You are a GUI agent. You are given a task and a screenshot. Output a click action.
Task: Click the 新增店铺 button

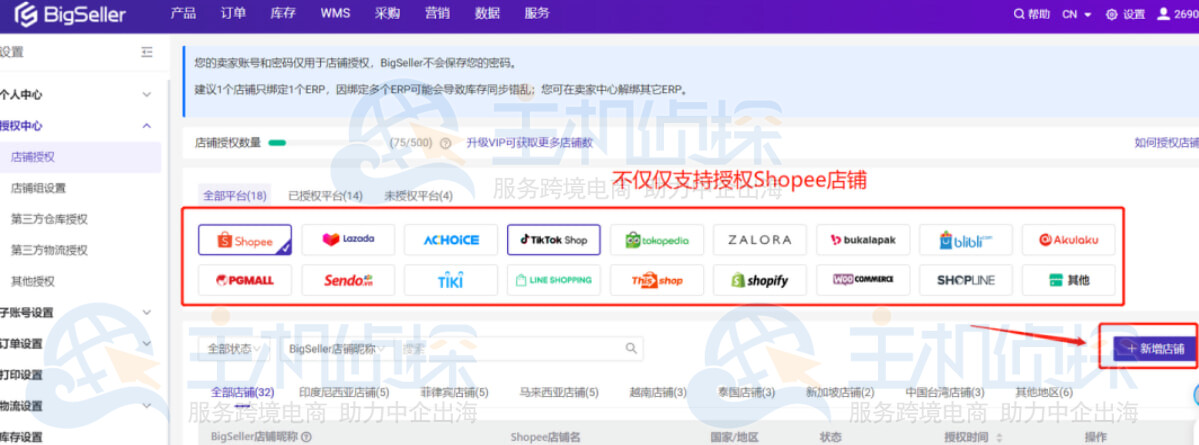(x=1155, y=348)
